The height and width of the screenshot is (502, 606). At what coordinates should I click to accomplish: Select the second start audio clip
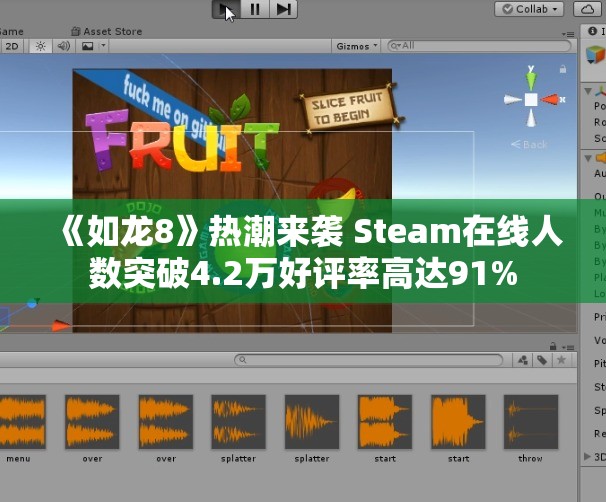tap(458, 429)
